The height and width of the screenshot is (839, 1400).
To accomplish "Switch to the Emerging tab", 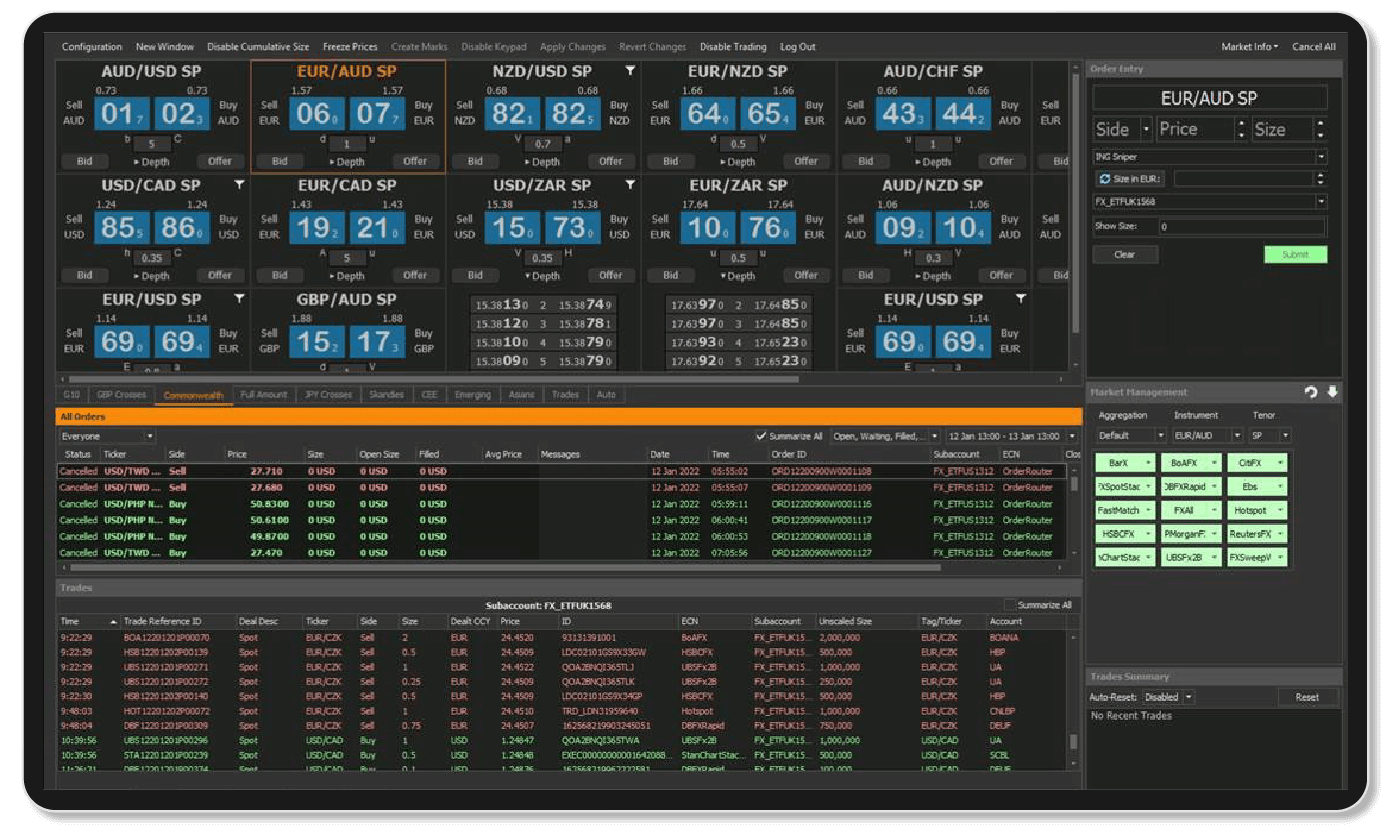I will click(x=472, y=395).
